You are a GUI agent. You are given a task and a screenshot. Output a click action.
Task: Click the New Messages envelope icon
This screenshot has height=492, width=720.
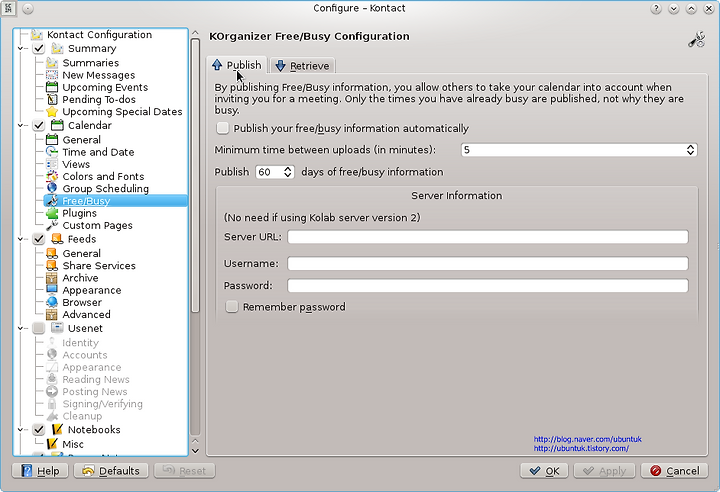[52, 75]
